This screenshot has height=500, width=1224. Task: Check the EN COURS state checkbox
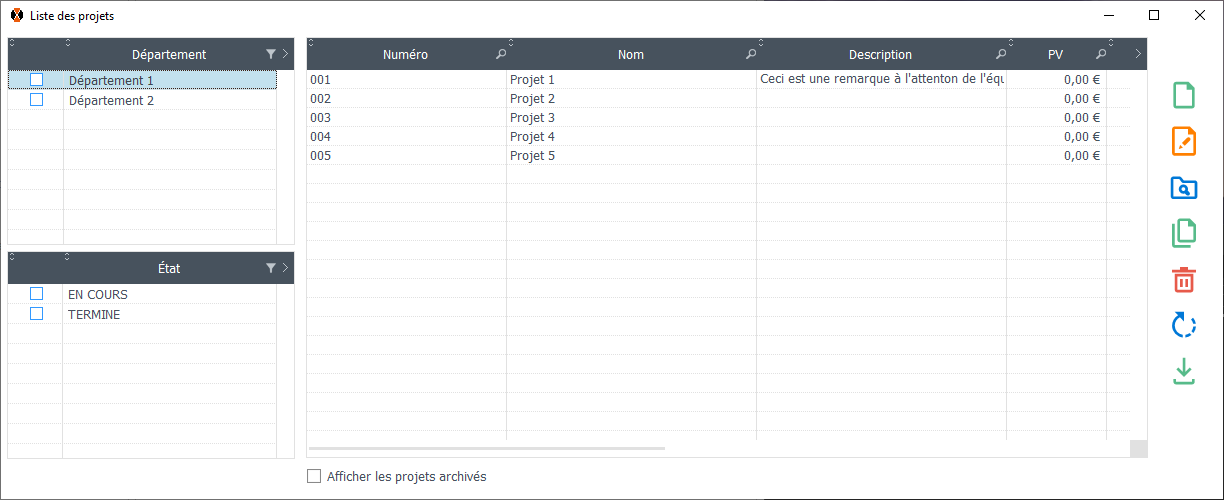[37, 294]
